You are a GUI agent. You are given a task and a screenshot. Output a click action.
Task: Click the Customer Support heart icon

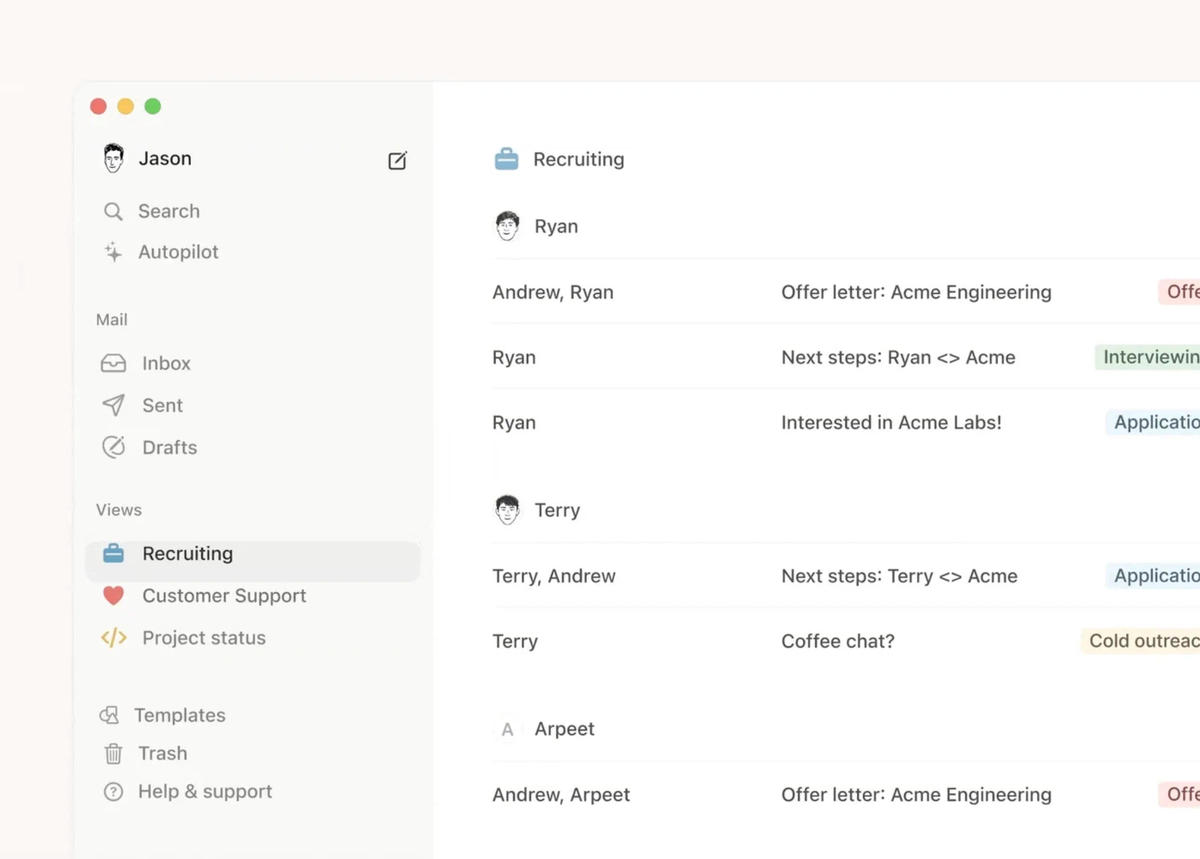113,596
